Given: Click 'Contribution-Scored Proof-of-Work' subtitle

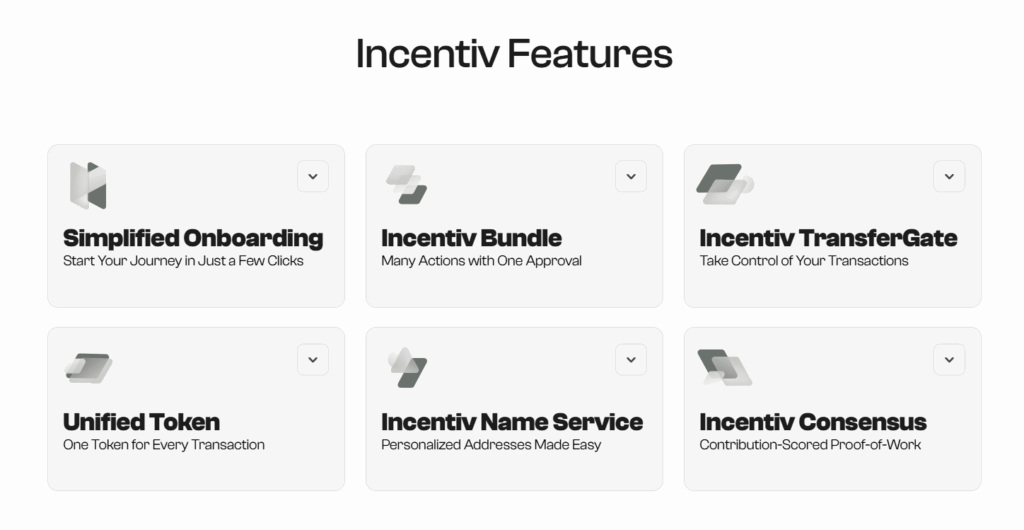Looking at the screenshot, I should click(x=810, y=444).
